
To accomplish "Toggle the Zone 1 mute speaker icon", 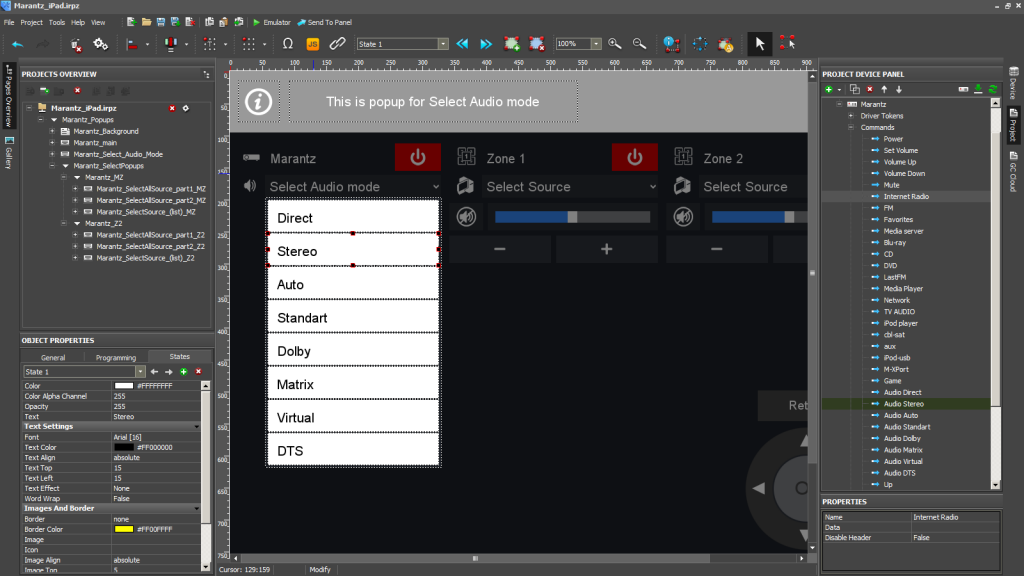I will (x=466, y=217).
